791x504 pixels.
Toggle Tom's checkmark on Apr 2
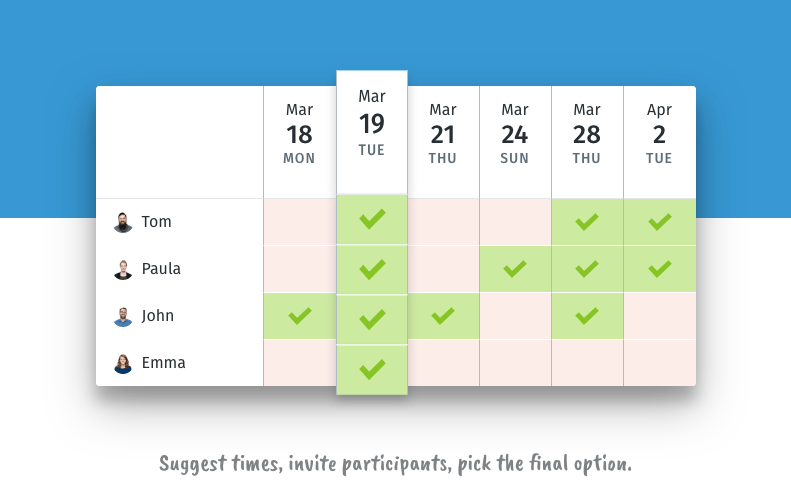(660, 222)
